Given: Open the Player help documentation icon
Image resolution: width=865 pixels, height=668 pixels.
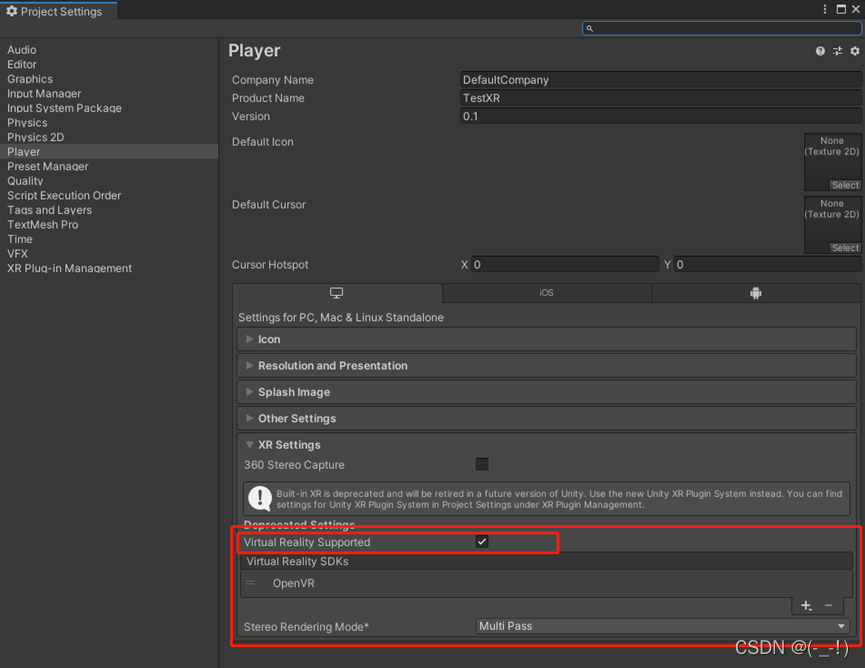Looking at the screenshot, I should click(x=820, y=51).
